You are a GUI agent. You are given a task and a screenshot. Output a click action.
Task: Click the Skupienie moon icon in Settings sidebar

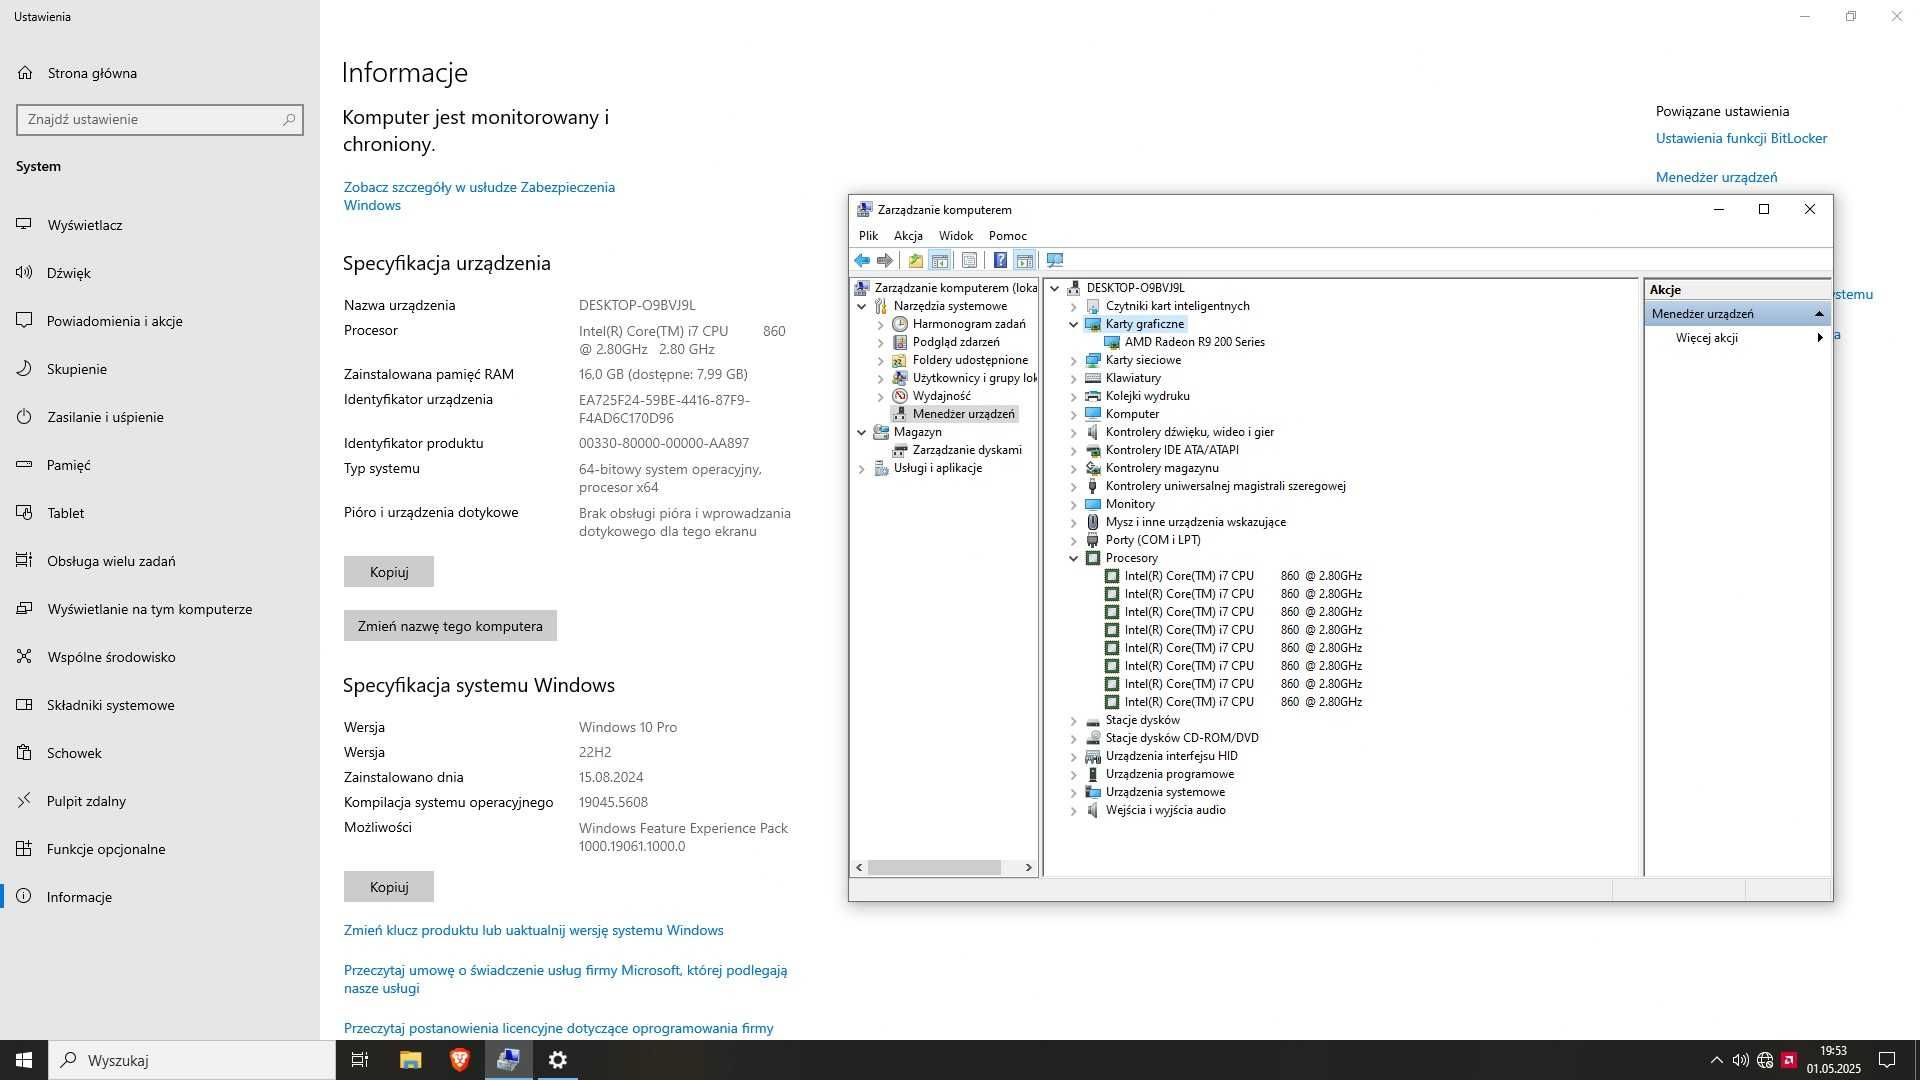click(x=24, y=369)
